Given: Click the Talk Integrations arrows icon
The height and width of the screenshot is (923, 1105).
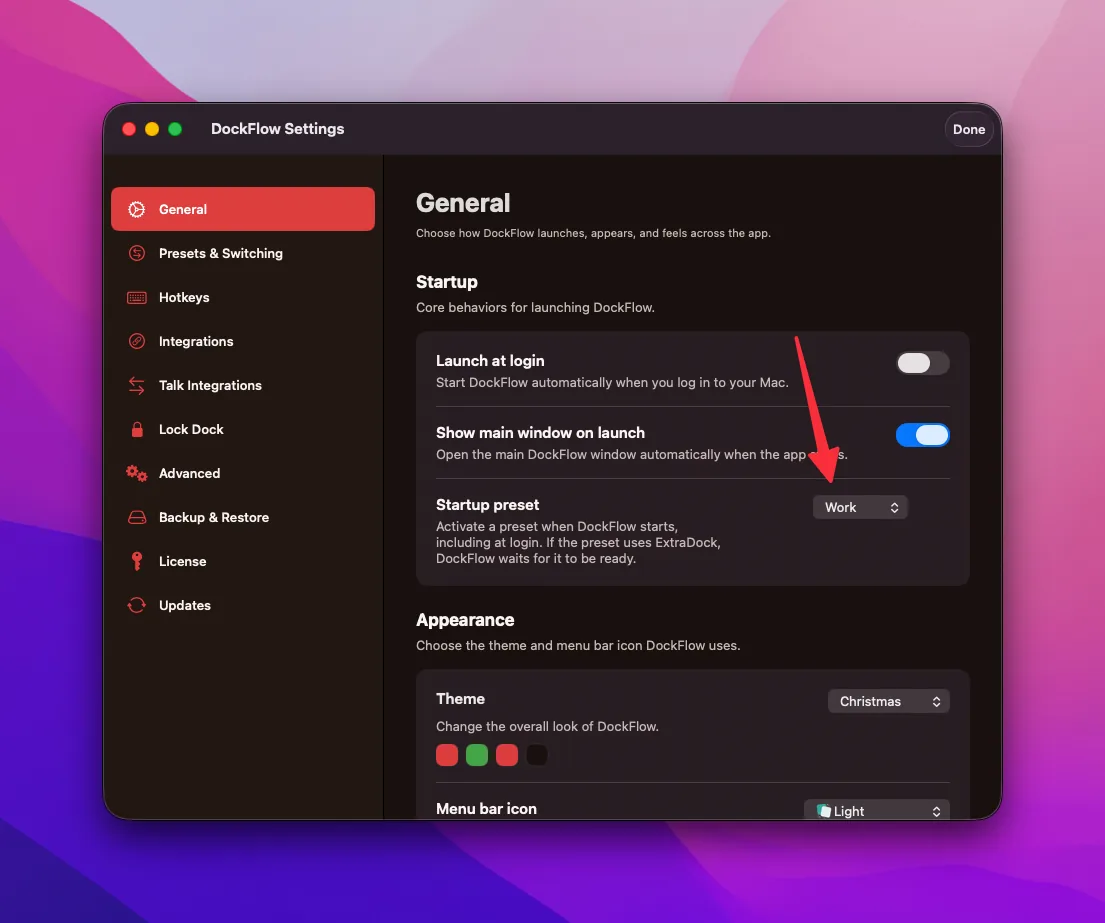Looking at the screenshot, I should [x=137, y=385].
